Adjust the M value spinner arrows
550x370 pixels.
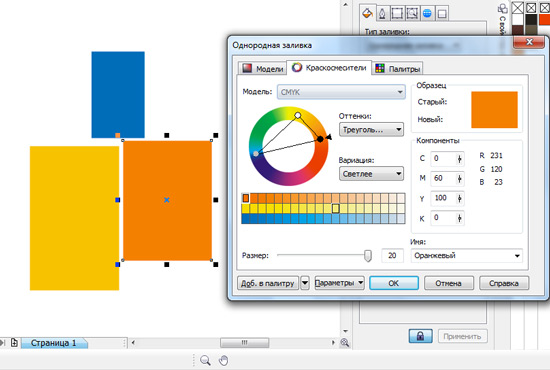(x=460, y=179)
